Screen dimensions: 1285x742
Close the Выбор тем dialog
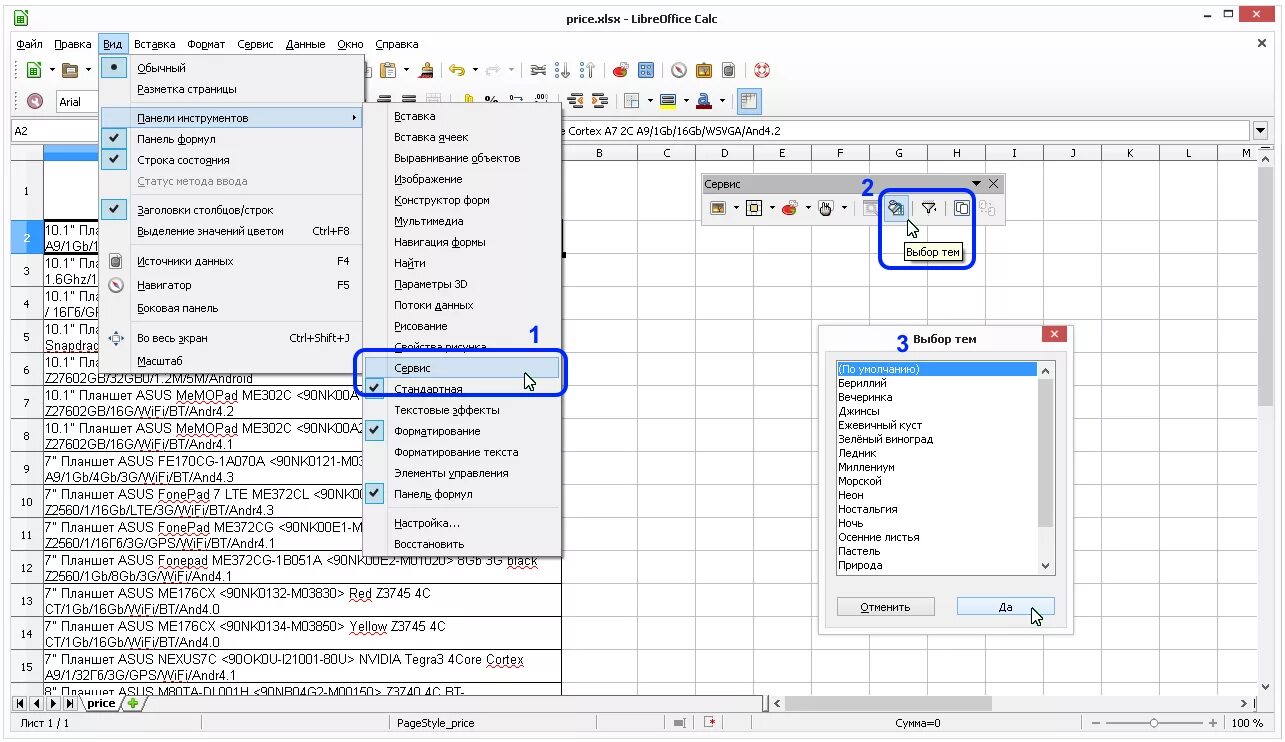[1052, 335]
